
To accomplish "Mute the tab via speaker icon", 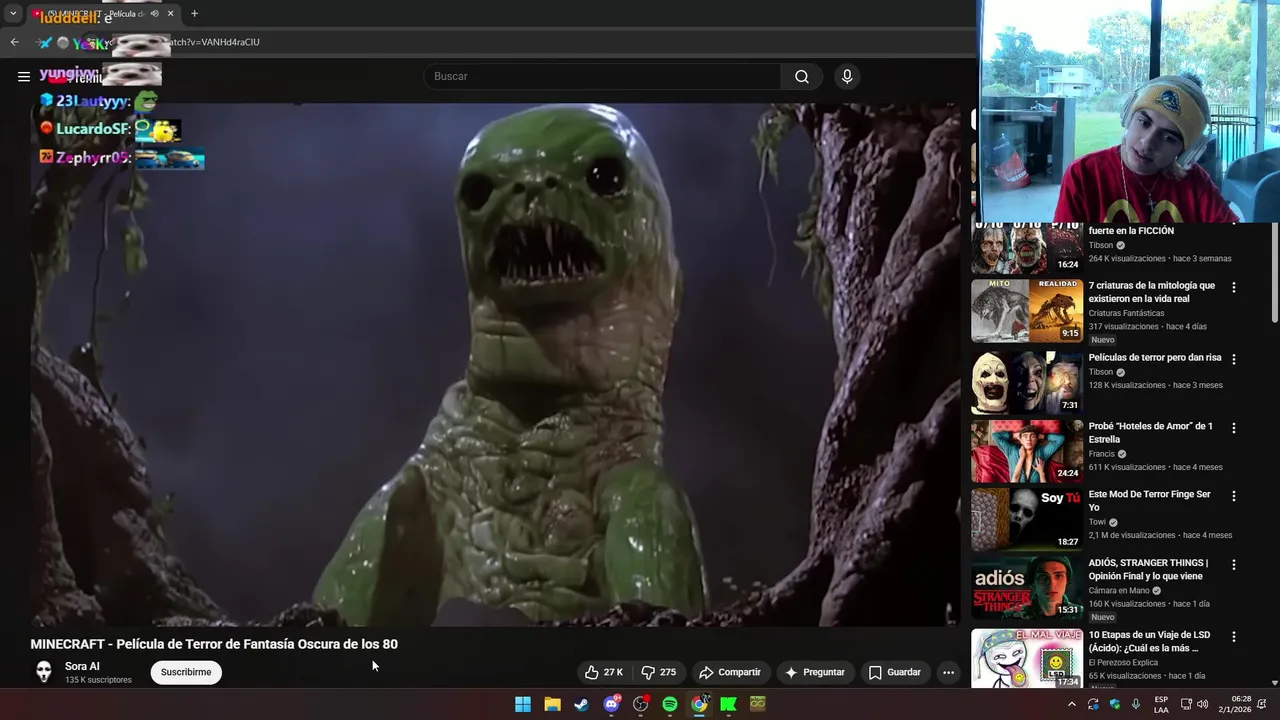I will 154,14.
